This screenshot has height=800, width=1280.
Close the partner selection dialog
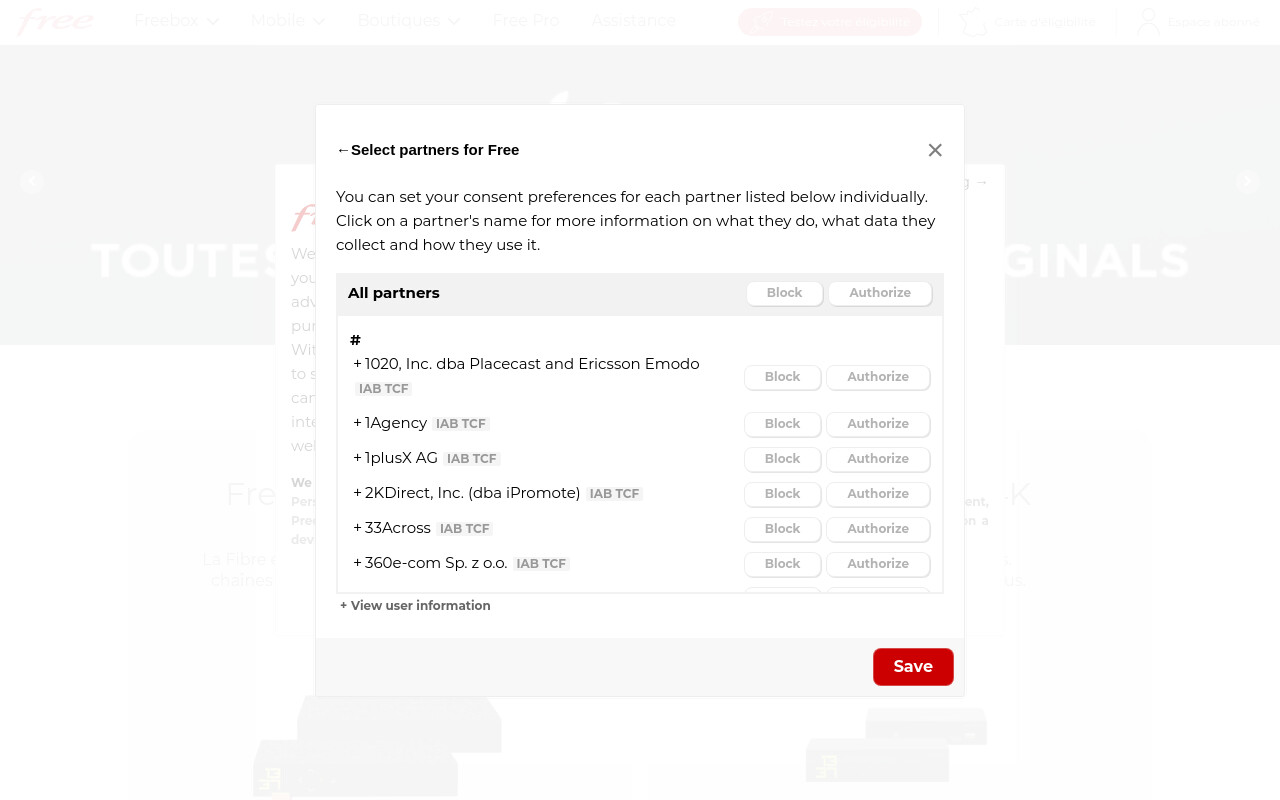[935, 150]
